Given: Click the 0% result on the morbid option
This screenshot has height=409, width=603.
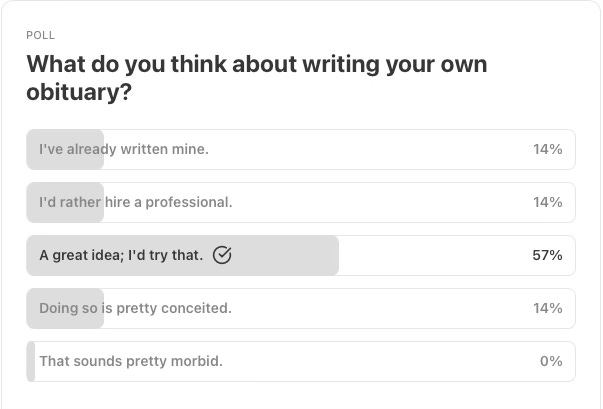Looking at the screenshot, I should pyautogui.click(x=551, y=361).
